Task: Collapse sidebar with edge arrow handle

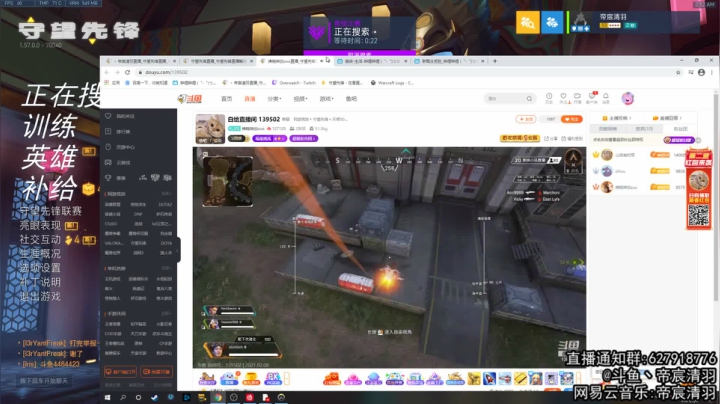Action: [x=178, y=250]
